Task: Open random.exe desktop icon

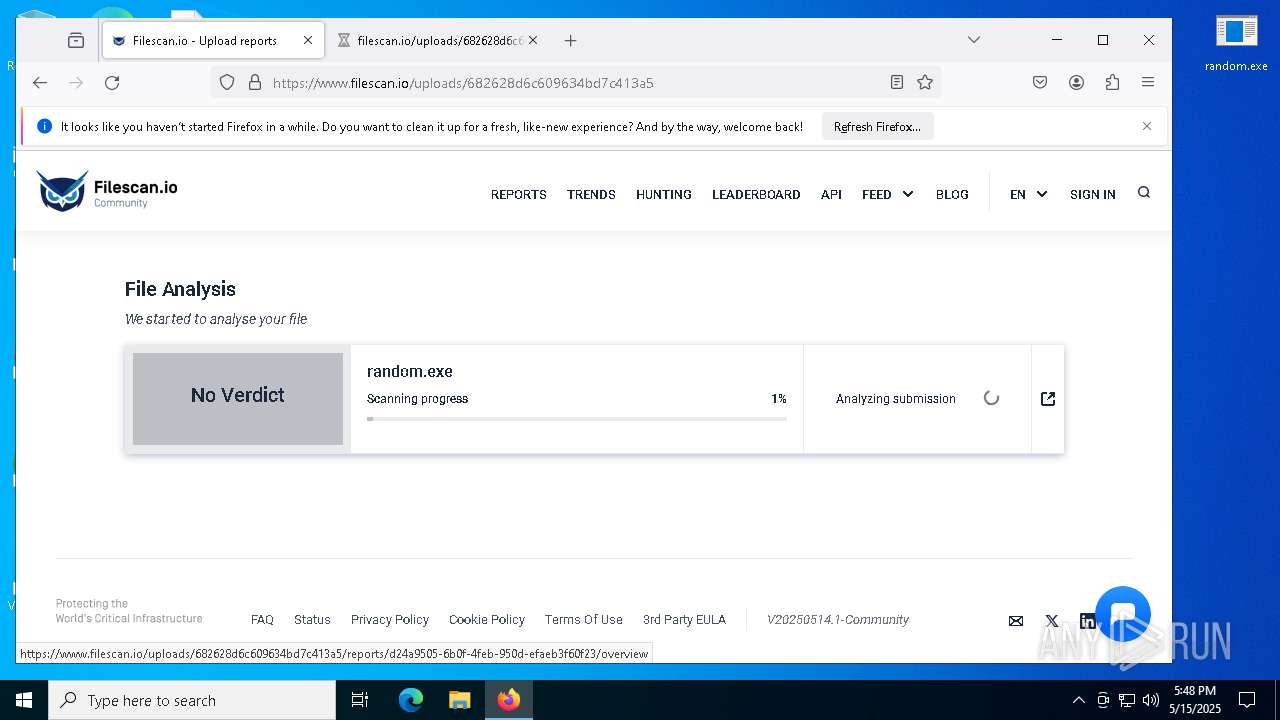Action: tap(1236, 44)
